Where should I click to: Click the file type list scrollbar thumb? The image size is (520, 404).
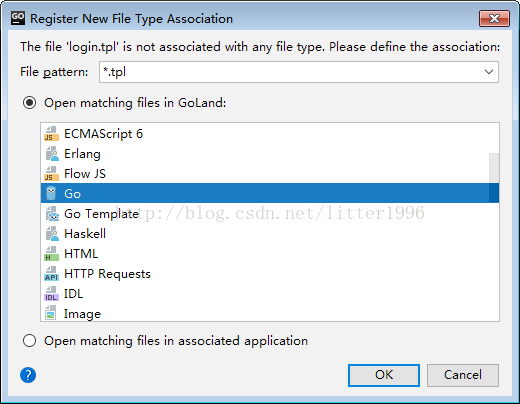point(494,178)
